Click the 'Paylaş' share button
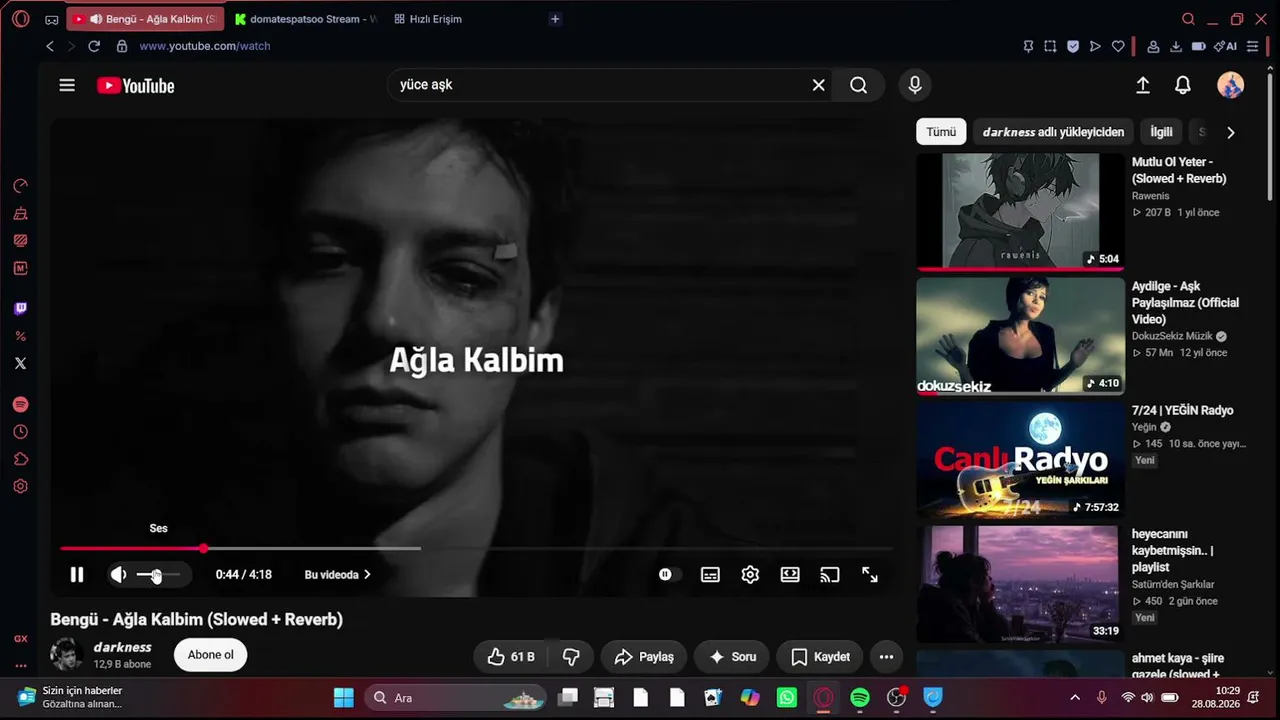Viewport: 1280px width, 720px height. 644,657
